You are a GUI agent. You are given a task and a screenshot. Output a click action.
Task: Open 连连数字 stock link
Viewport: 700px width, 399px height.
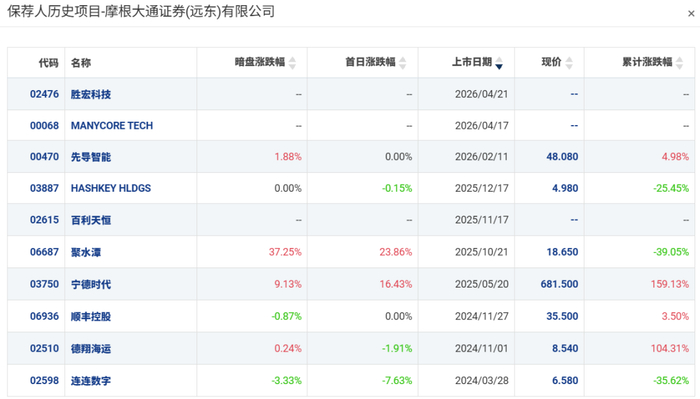91,381
